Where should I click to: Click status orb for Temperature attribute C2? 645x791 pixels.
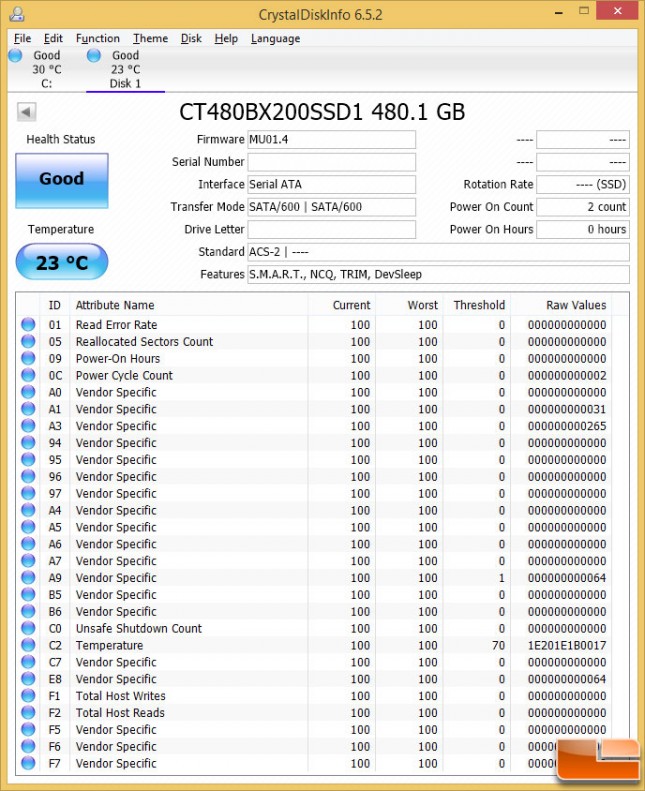click(28, 645)
